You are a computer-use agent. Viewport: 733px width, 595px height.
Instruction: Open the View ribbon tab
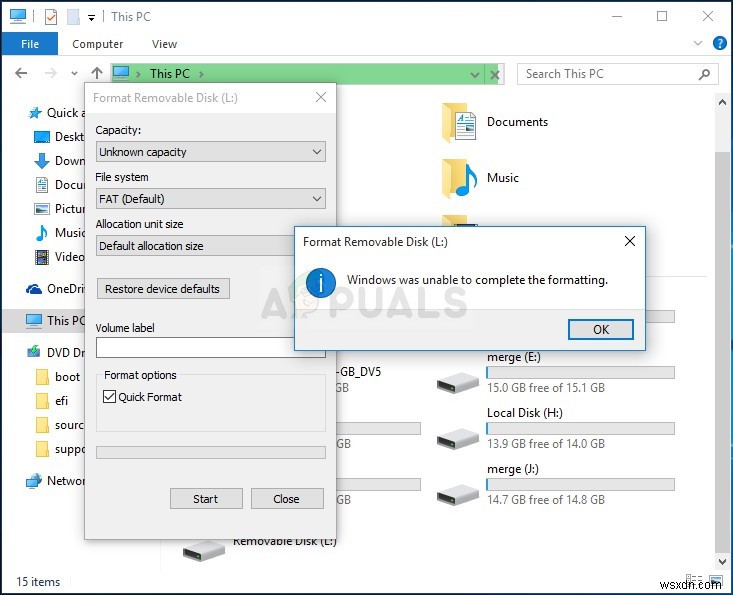(x=164, y=44)
